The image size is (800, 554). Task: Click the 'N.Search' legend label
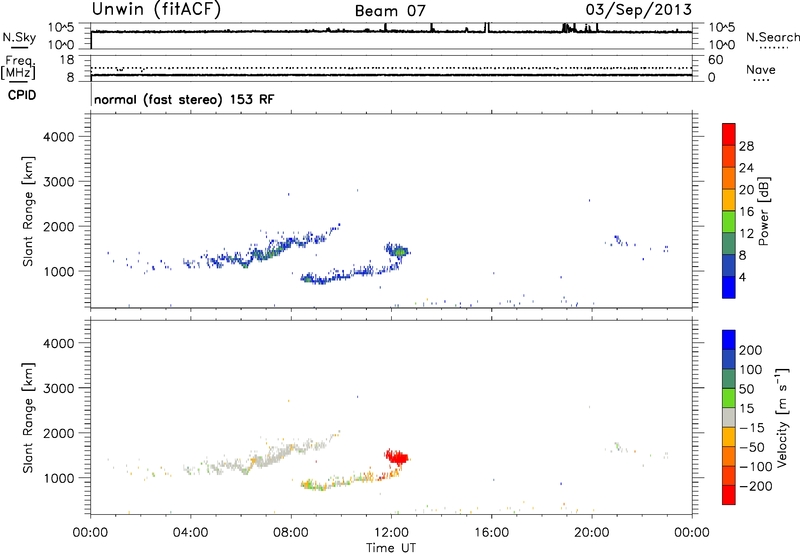(x=772, y=37)
